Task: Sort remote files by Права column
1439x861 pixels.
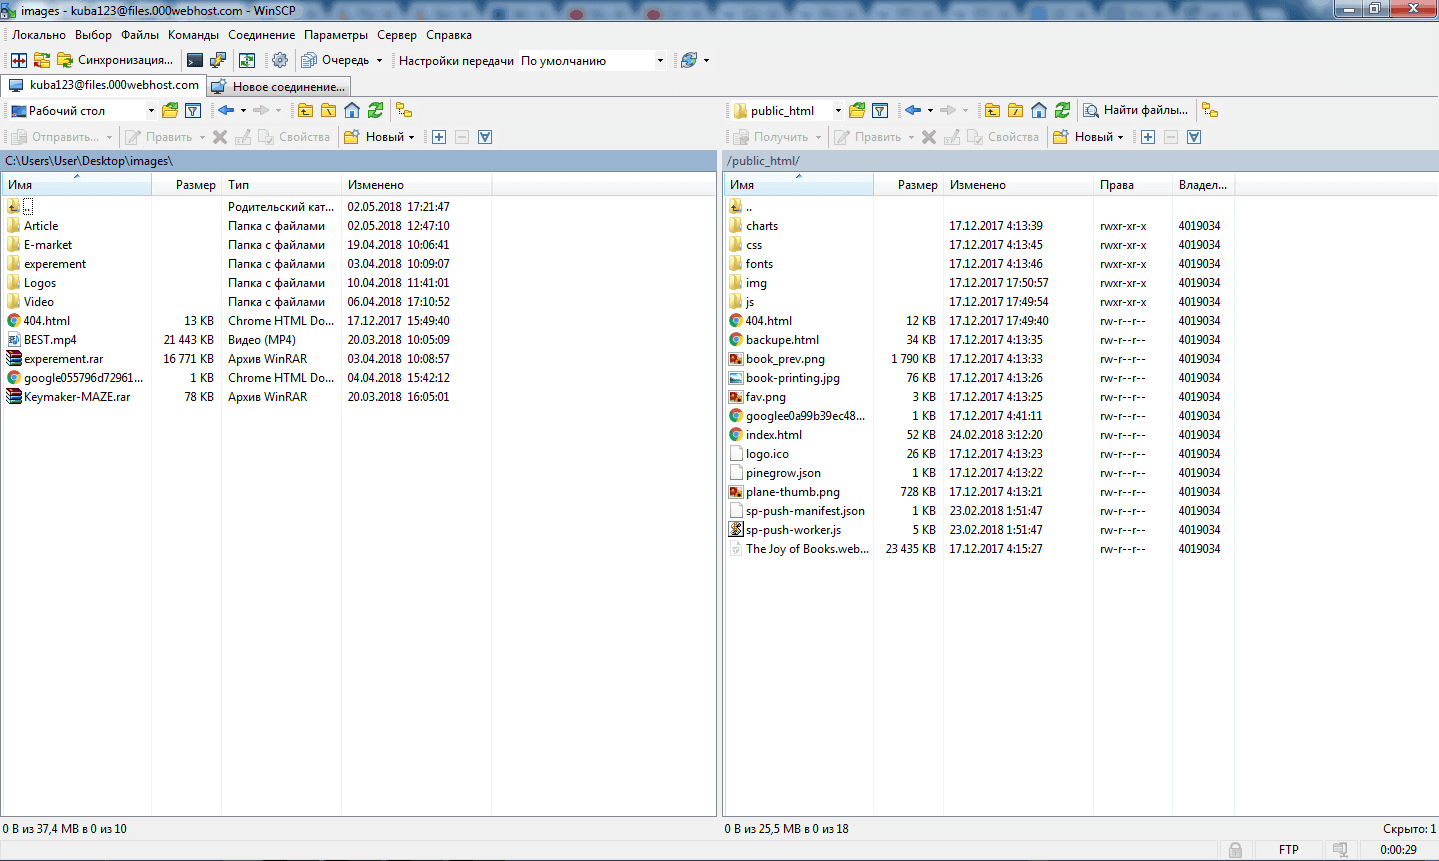Action: pyautogui.click(x=1133, y=185)
